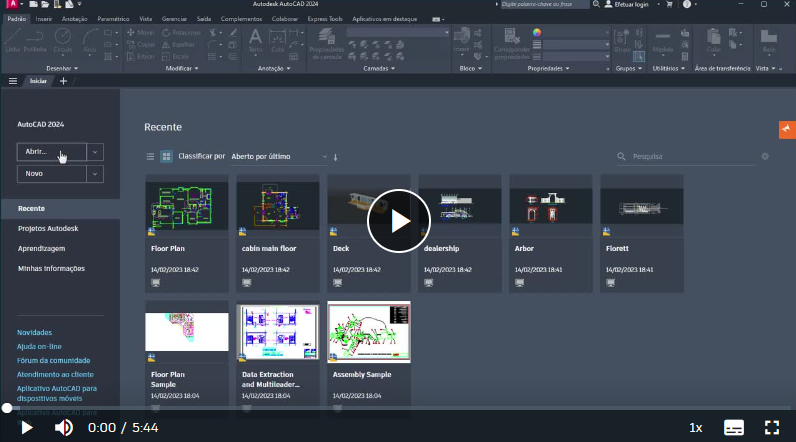796x442 pixels.
Task: Select the Cota dimension tool
Action: (x=277, y=40)
